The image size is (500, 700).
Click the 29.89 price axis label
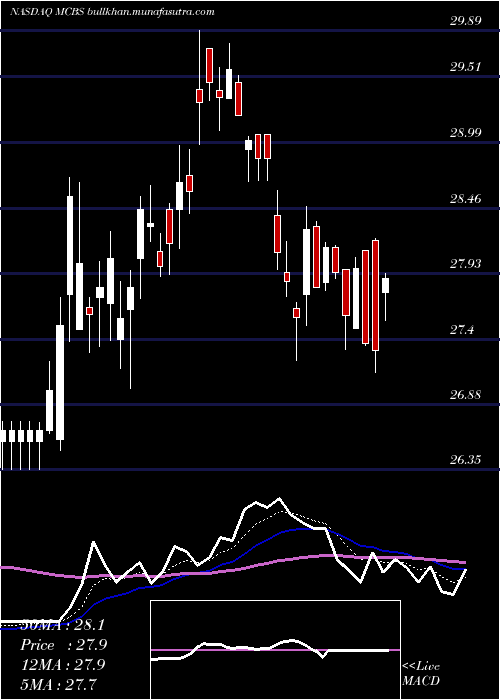coord(466,21)
